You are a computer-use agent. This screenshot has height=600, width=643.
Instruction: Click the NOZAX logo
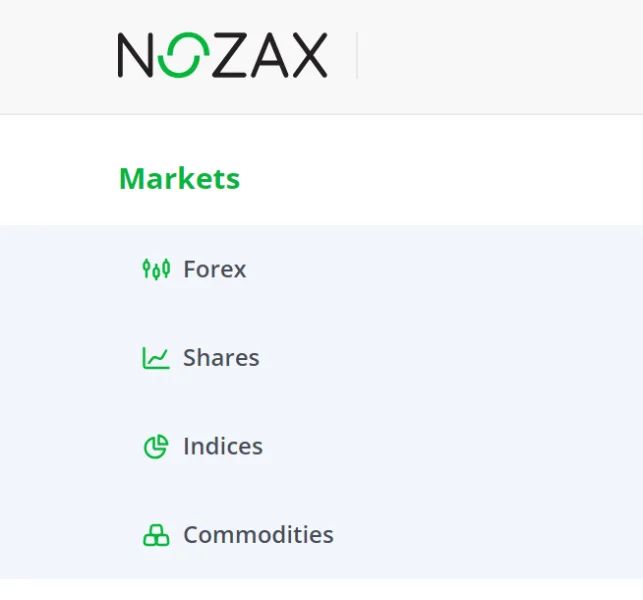(x=222, y=55)
